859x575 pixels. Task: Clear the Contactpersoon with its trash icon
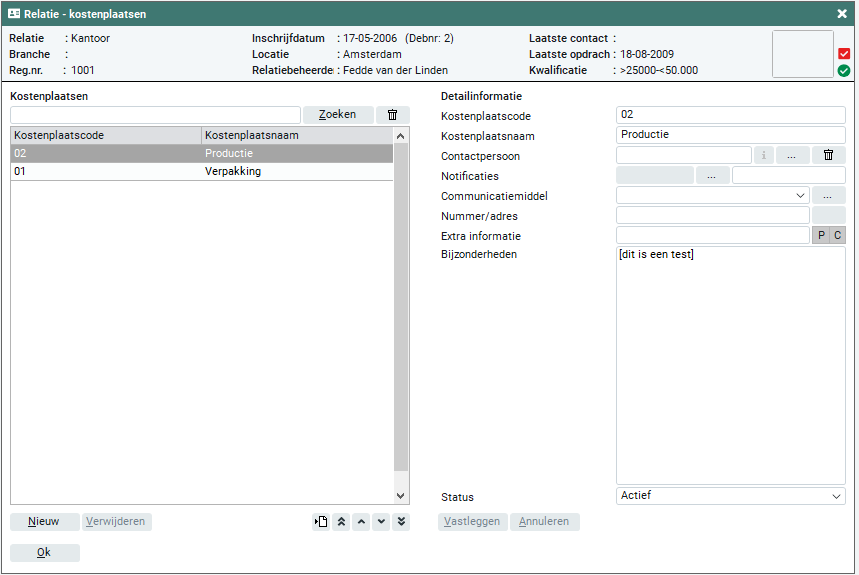(x=828, y=155)
